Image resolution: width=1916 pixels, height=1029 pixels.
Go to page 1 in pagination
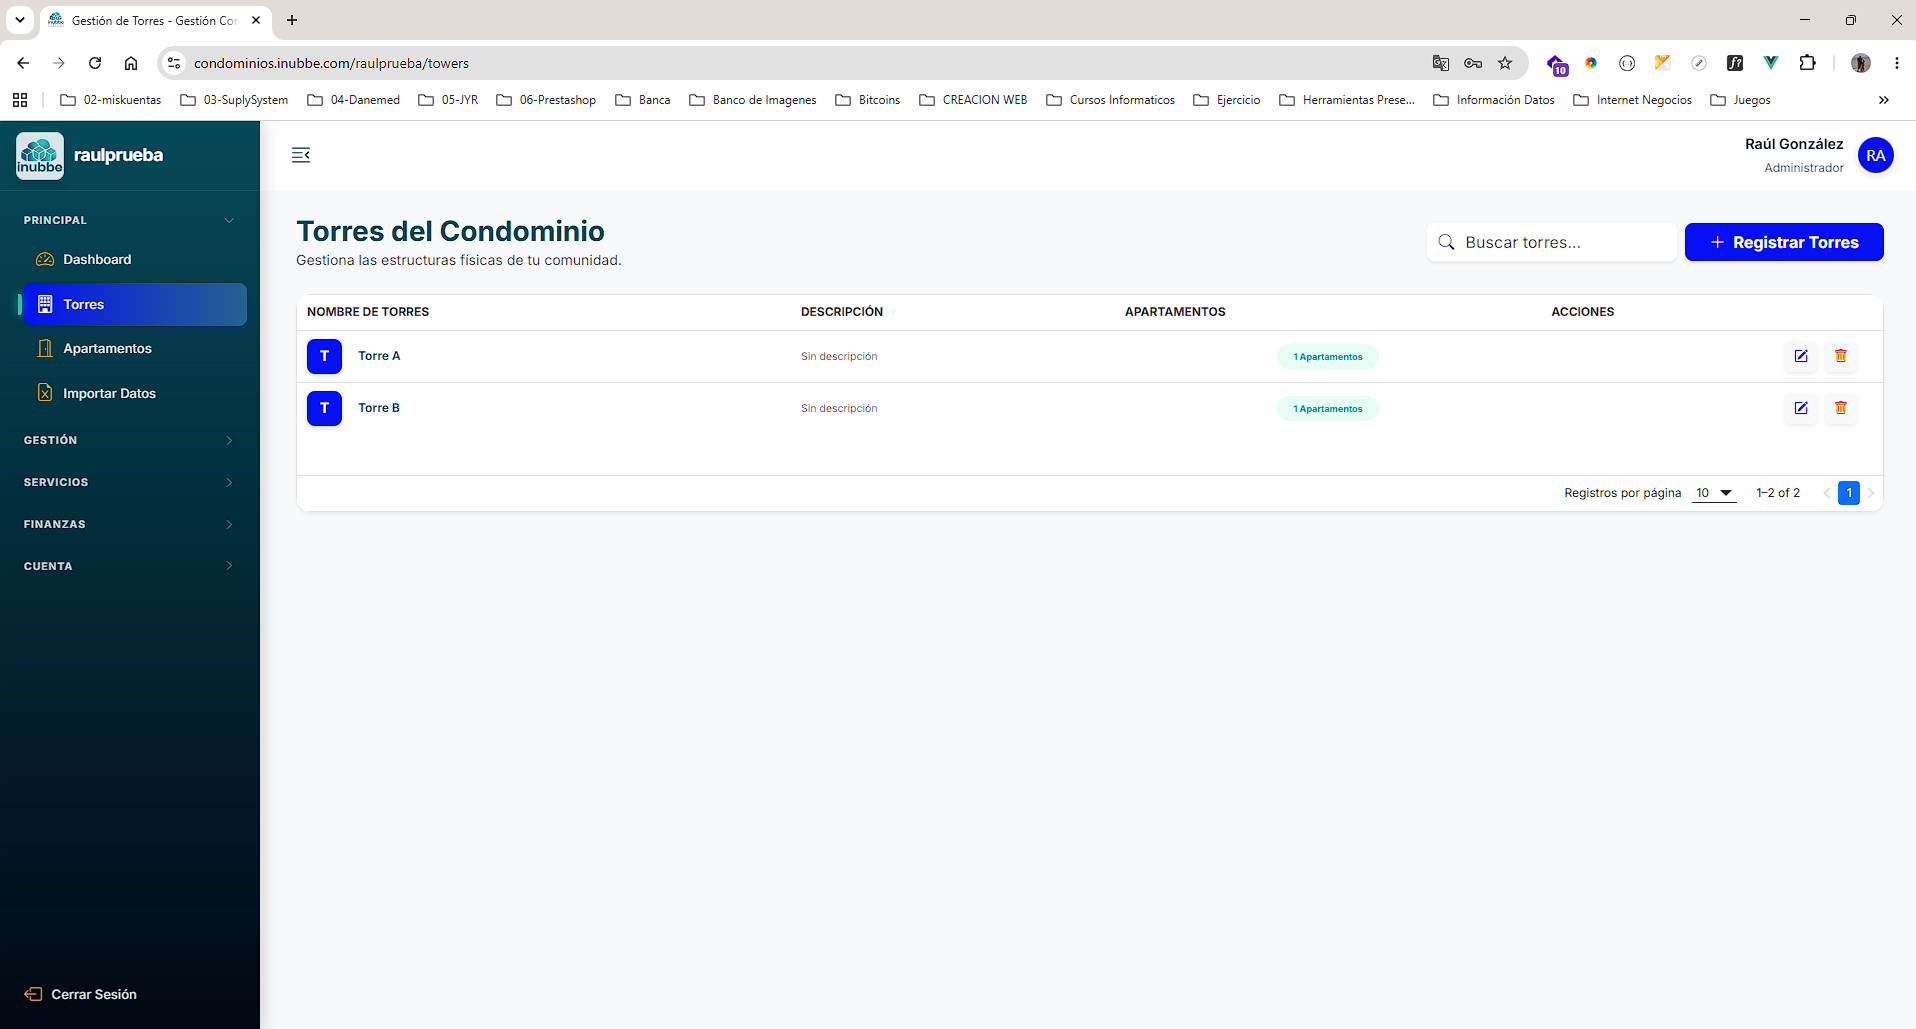pyautogui.click(x=1849, y=493)
